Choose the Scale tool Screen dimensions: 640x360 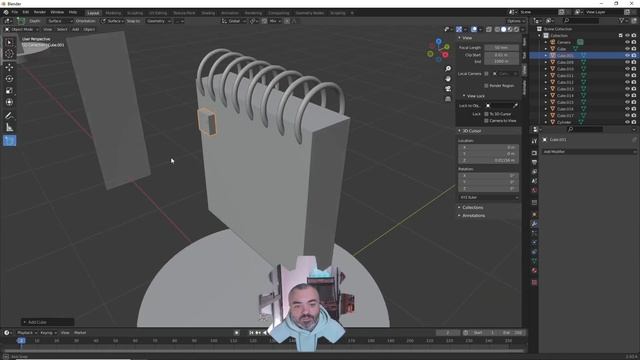coord(9,91)
